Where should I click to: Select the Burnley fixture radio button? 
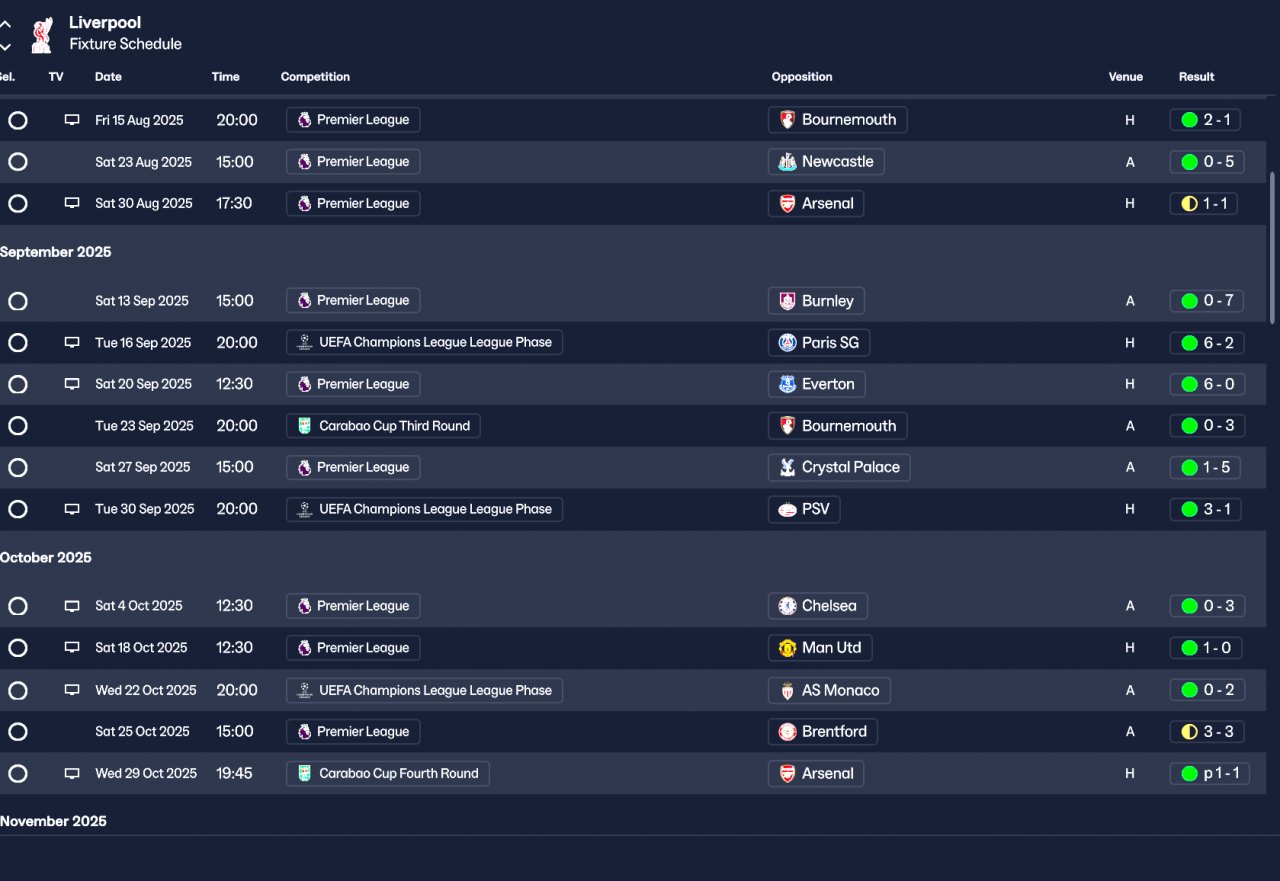click(x=18, y=301)
